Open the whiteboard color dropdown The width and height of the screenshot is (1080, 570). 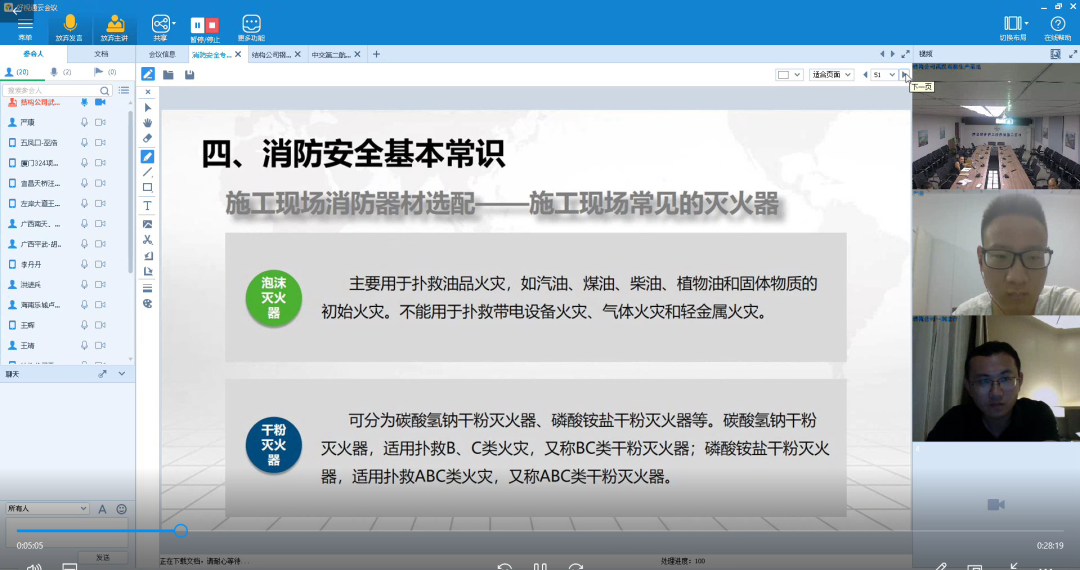[x=789, y=74]
